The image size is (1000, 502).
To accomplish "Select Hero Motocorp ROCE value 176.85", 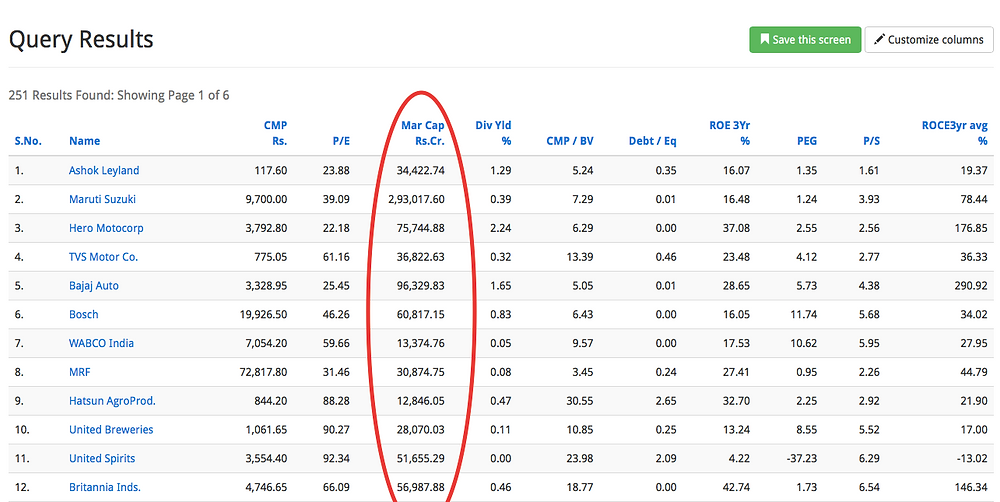I will [x=971, y=228].
